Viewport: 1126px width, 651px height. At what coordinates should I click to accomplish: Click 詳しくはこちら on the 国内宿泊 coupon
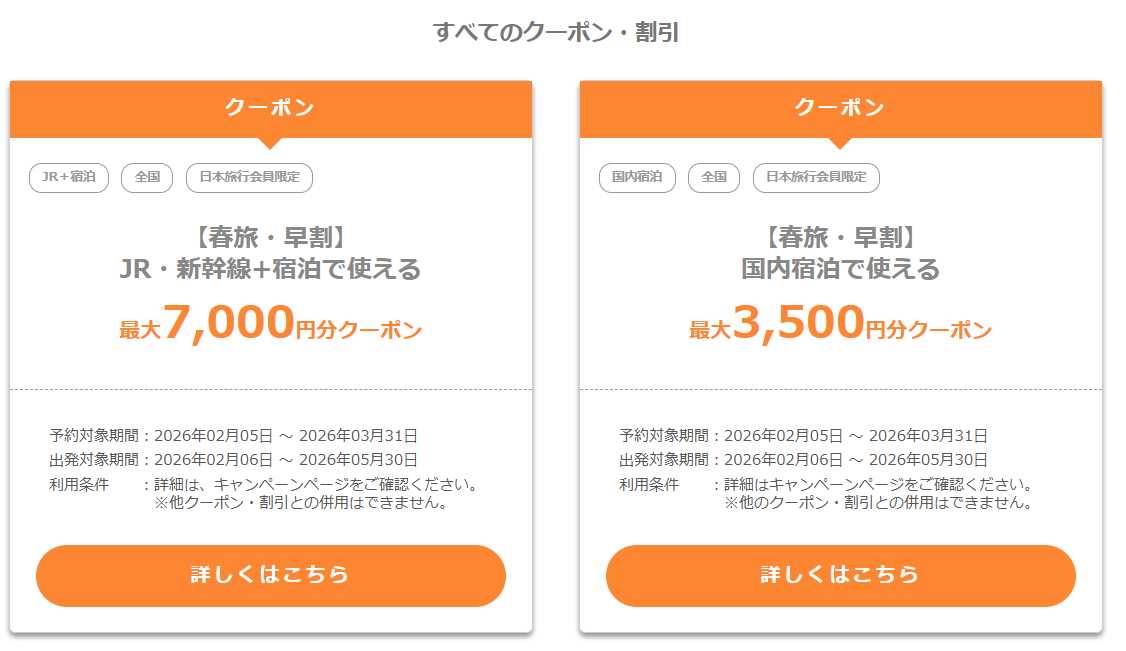[840, 575]
